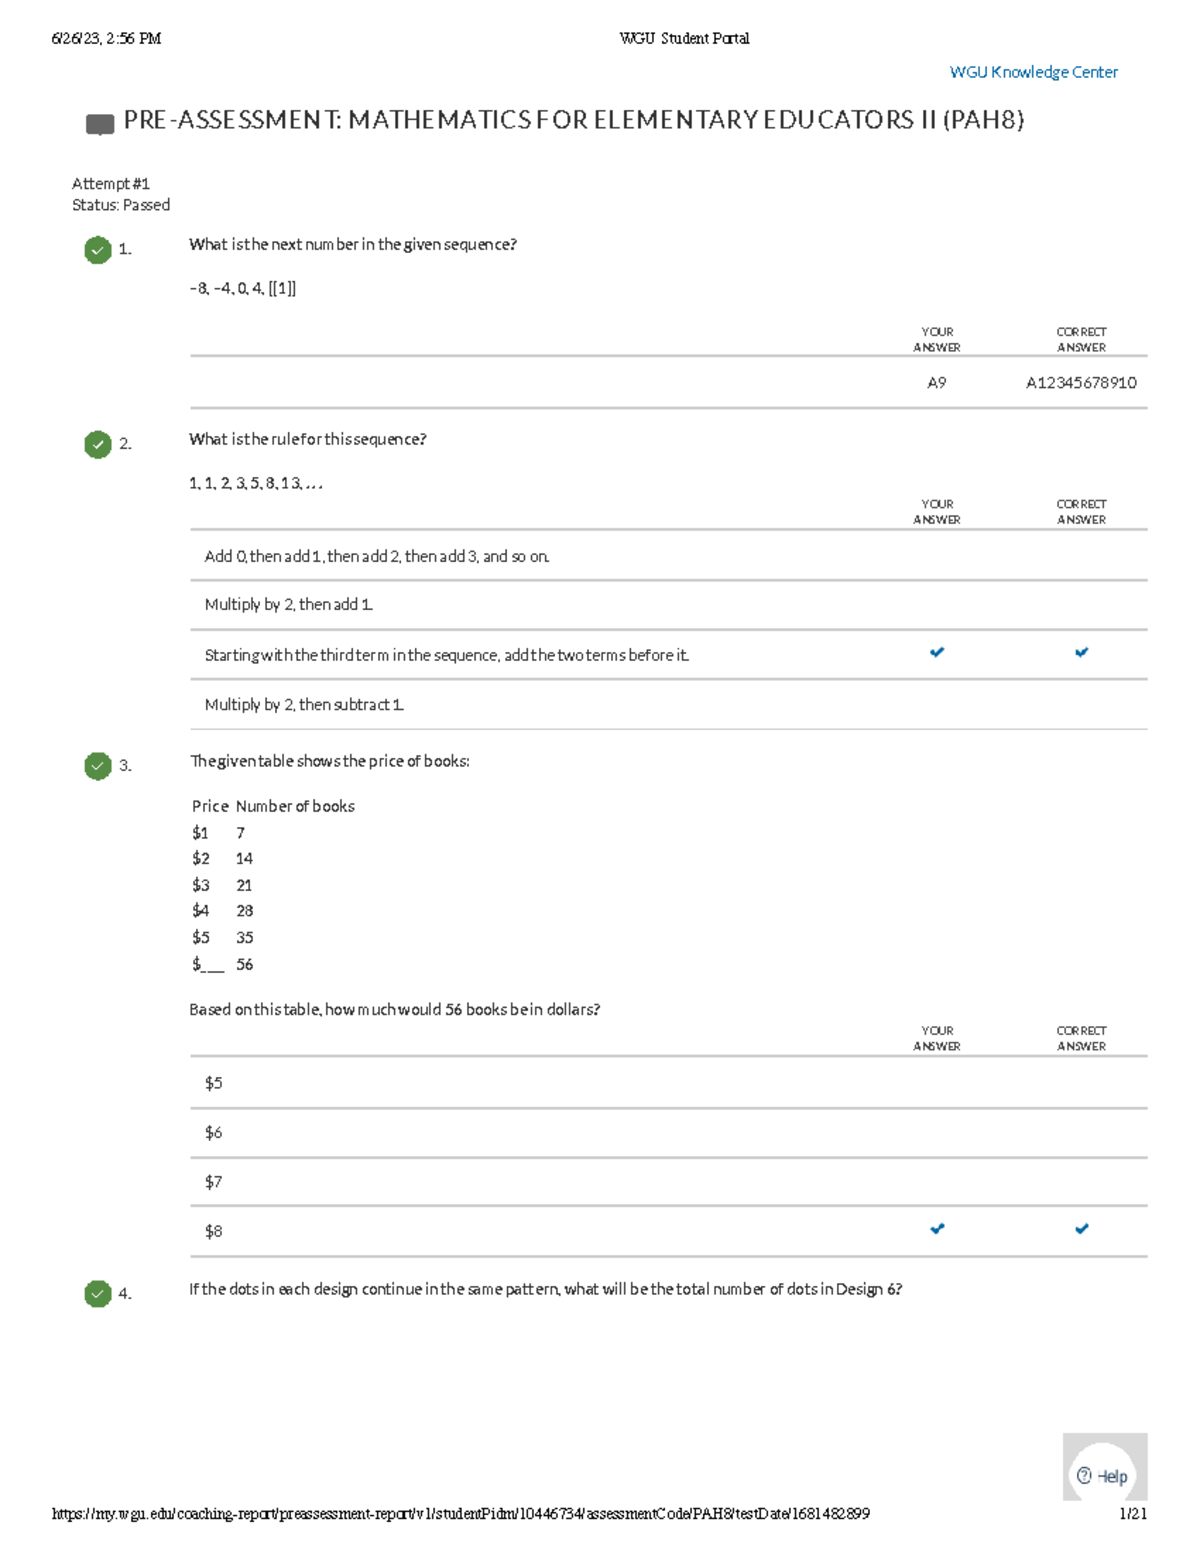Viewport: 1200px width, 1553px height.
Task: Click your-answer checkmark for the third-term rule
Action: coord(937,653)
